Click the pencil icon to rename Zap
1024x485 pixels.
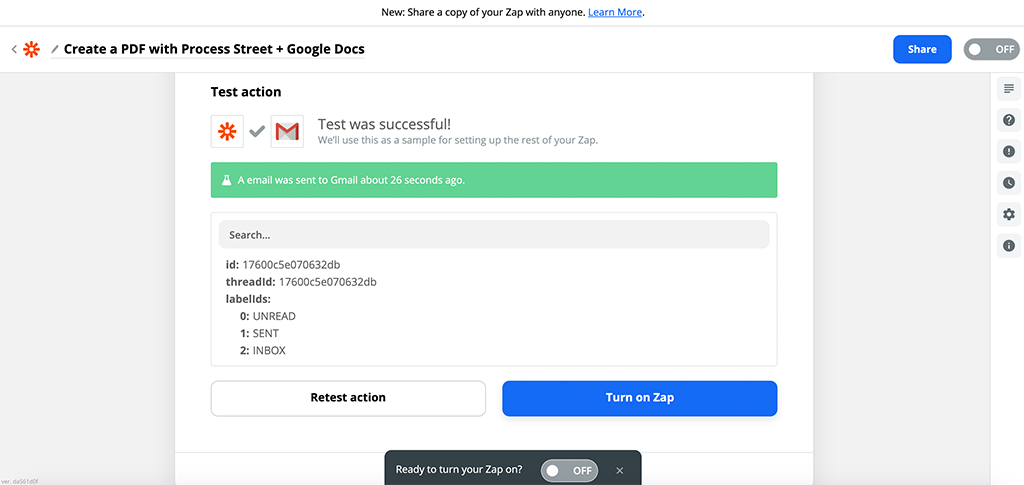click(x=55, y=50)
